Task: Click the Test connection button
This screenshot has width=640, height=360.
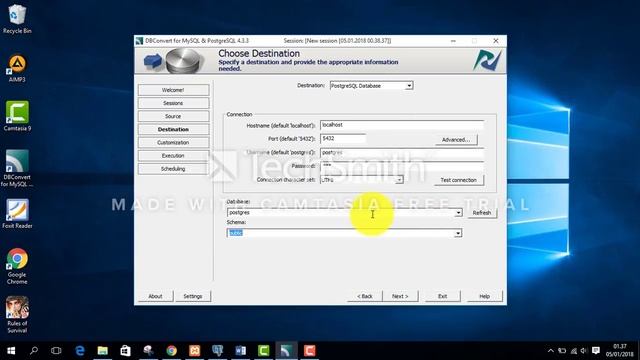Action: (458, 180)
